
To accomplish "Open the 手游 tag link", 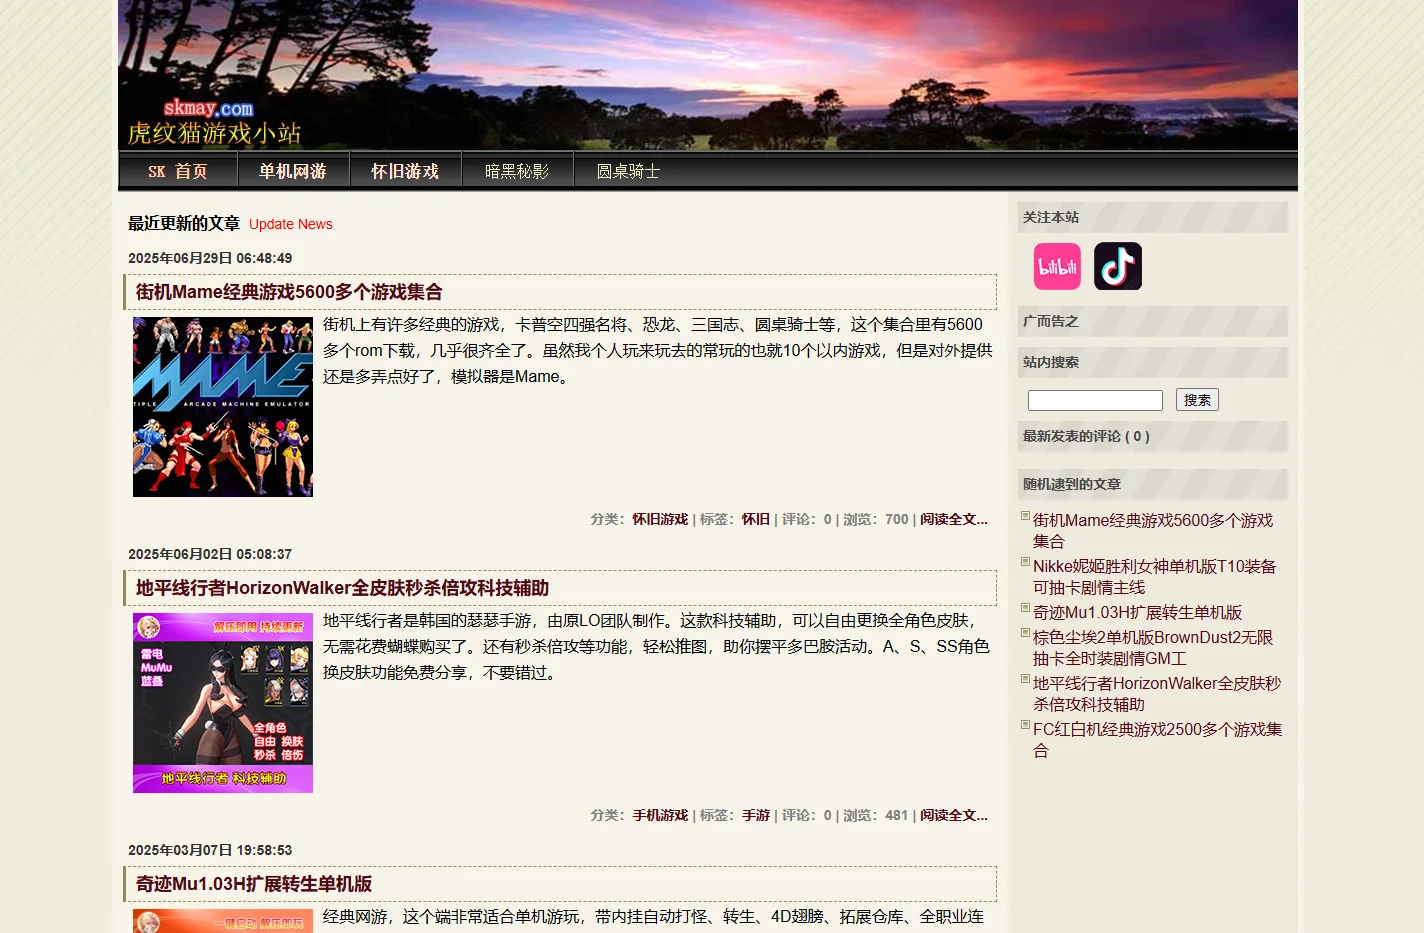I will (x=756, y=816).
